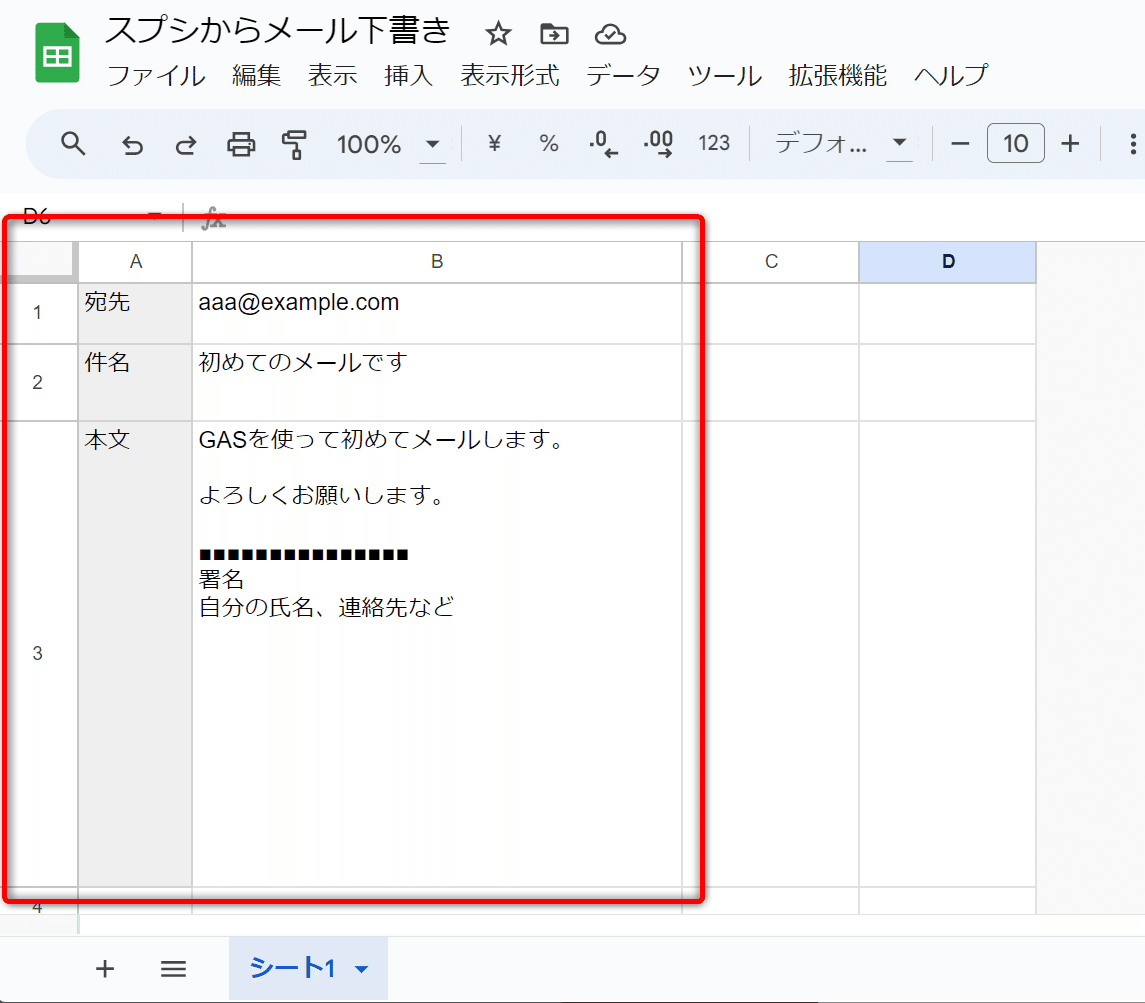Select the cell with GASを使って初めてメールします
Image resolution: width=1145 pixels, height=1003 pixels.
point(437,653)
